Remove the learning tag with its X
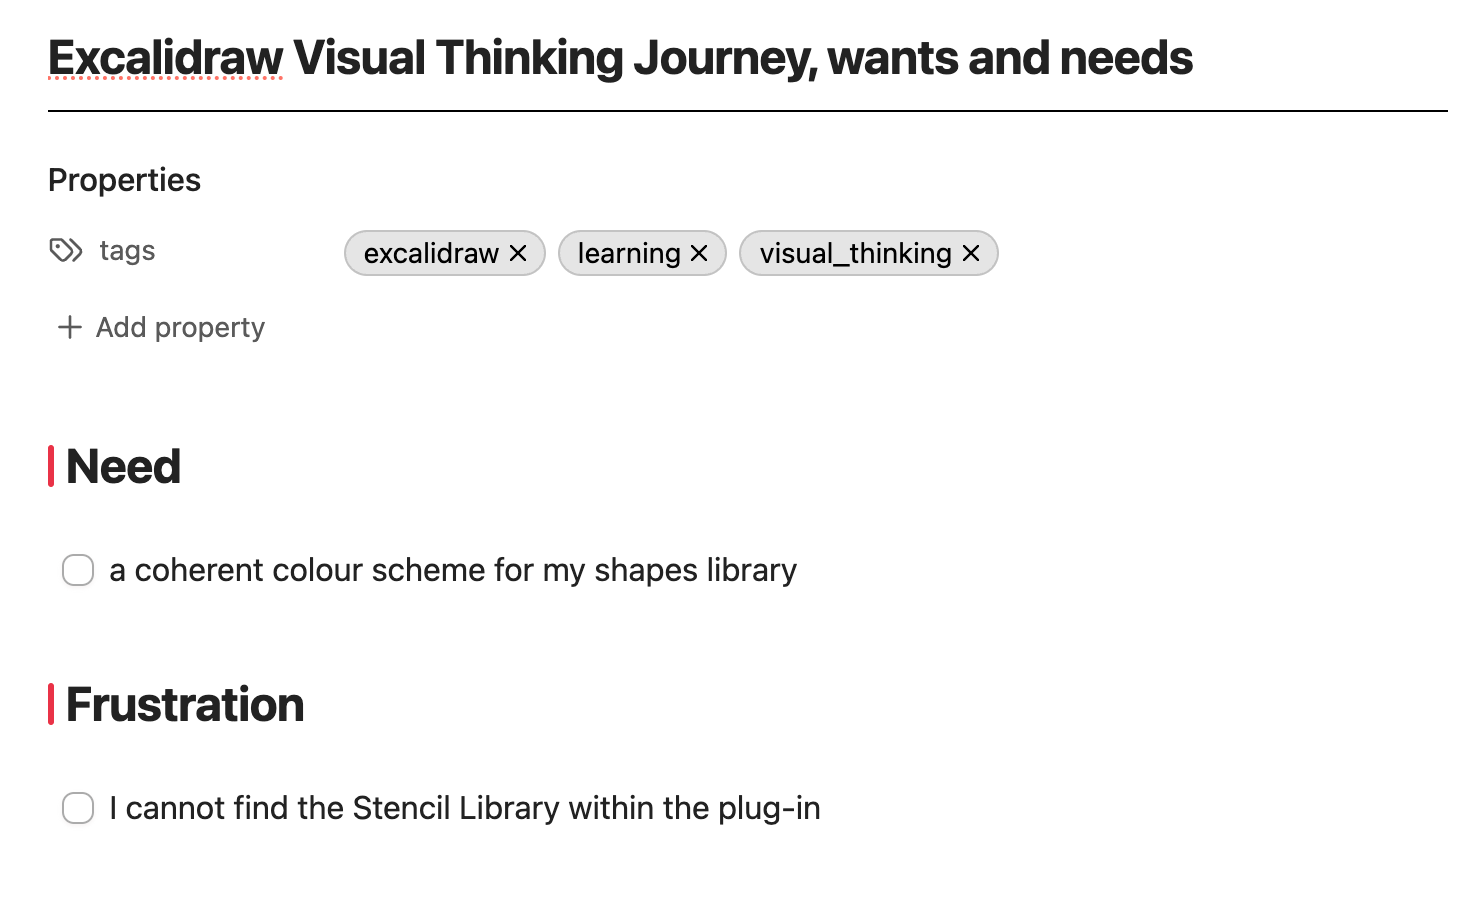 [699, 254]
